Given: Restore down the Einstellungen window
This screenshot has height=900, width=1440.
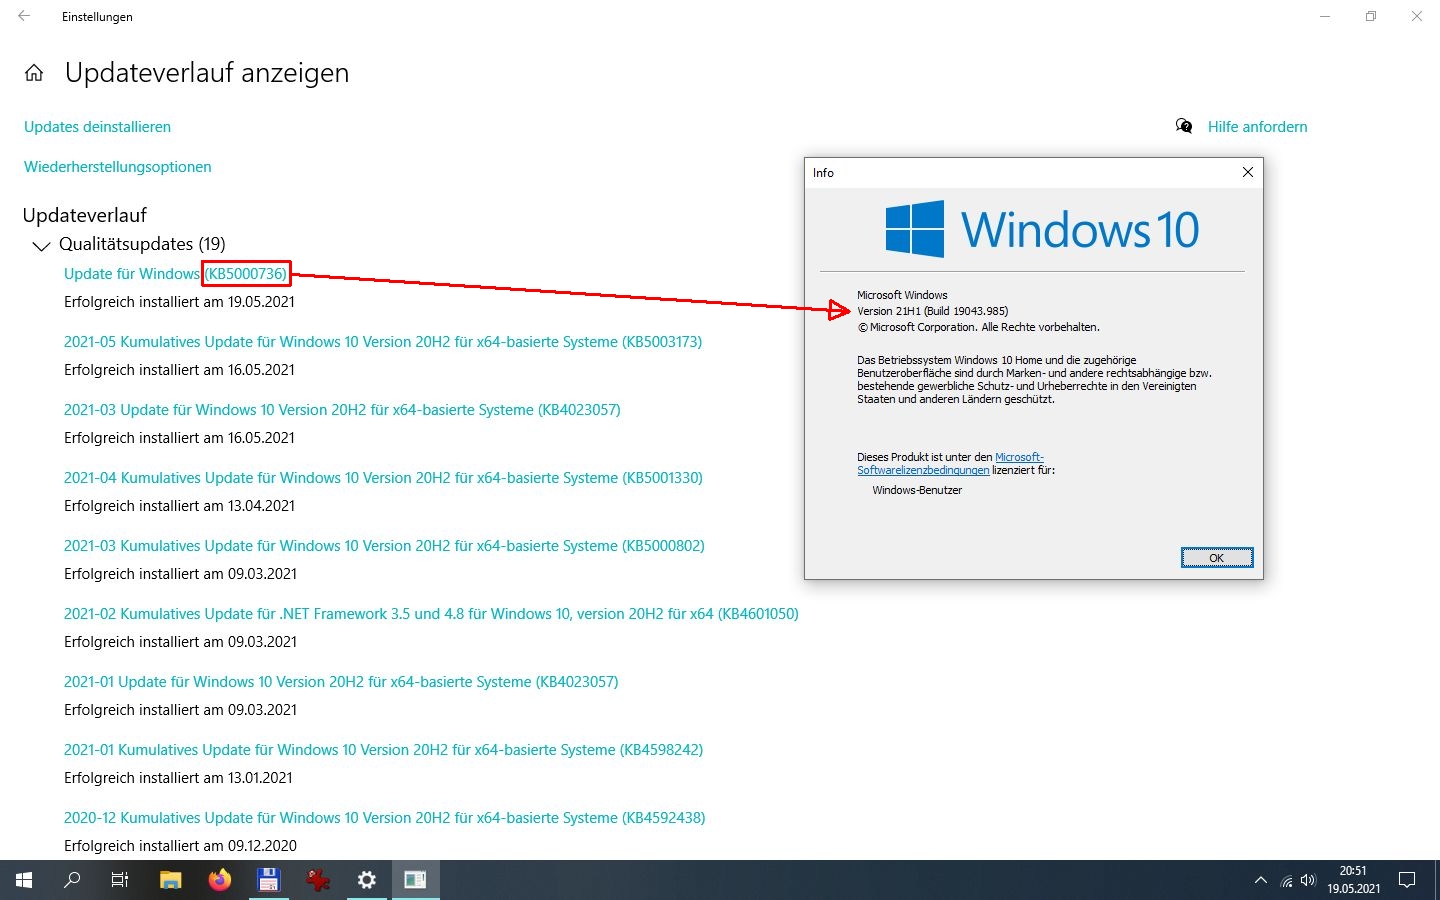Looking at the screenshot, I should point(1371,16).
